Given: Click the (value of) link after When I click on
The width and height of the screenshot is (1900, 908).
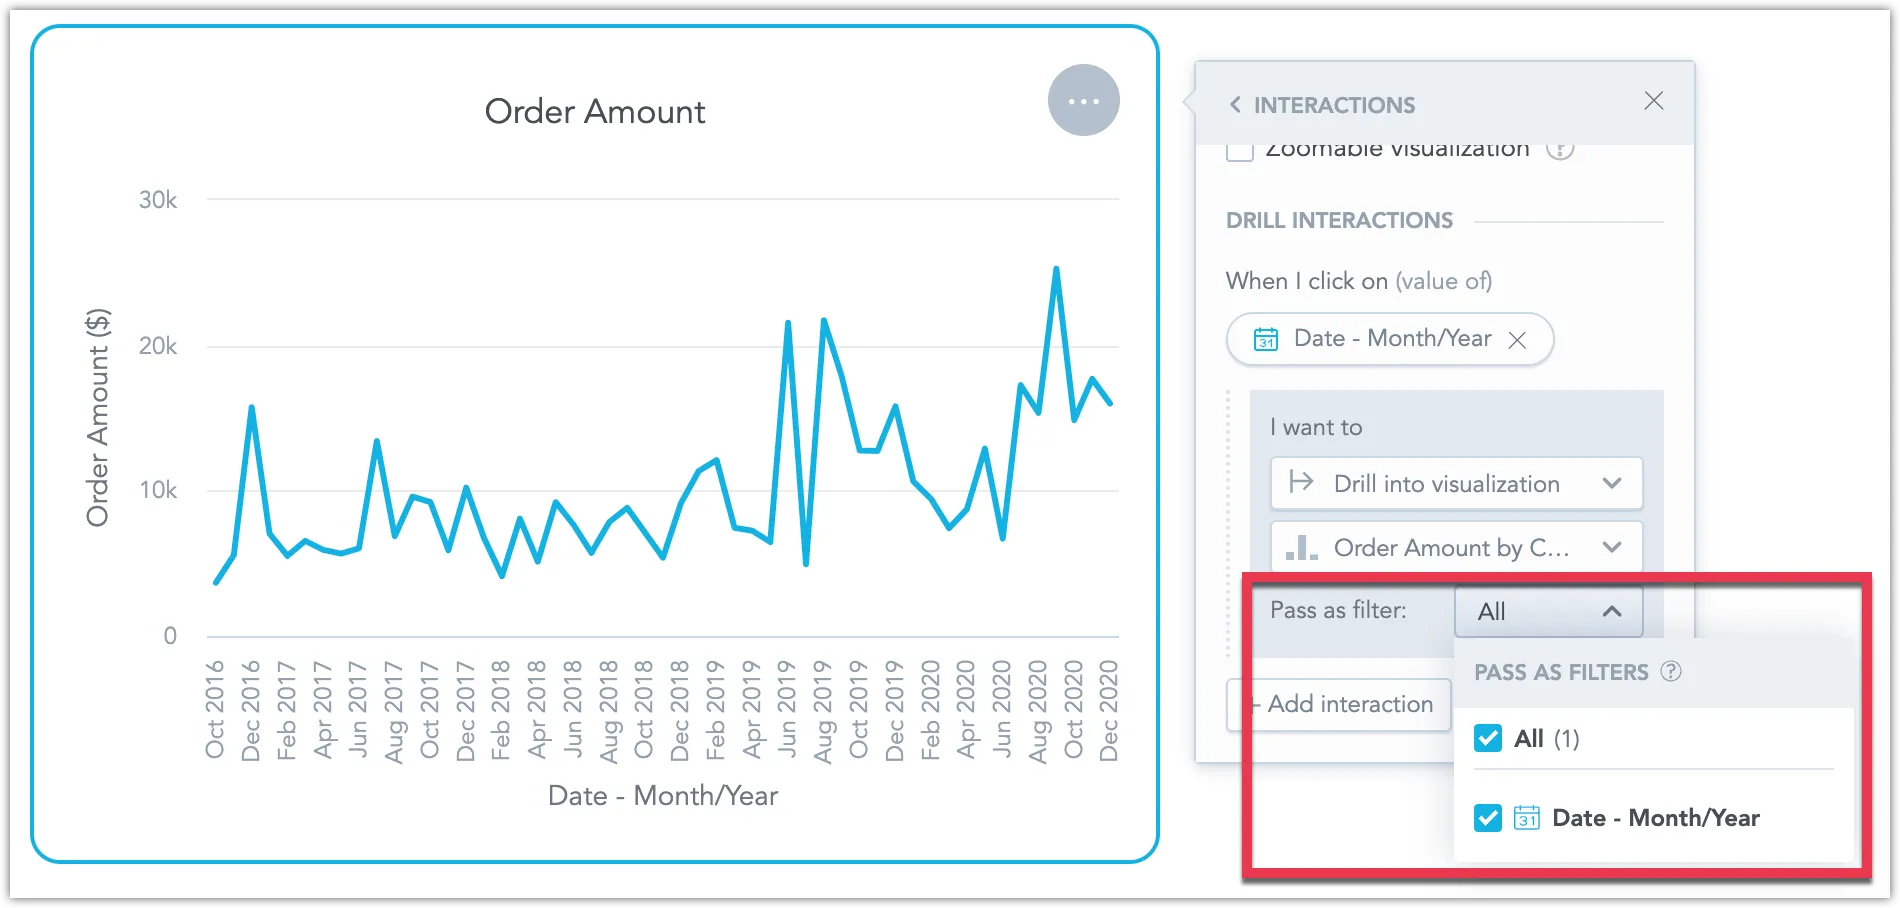Looking at the screenshot, I should pos(1440,281).
